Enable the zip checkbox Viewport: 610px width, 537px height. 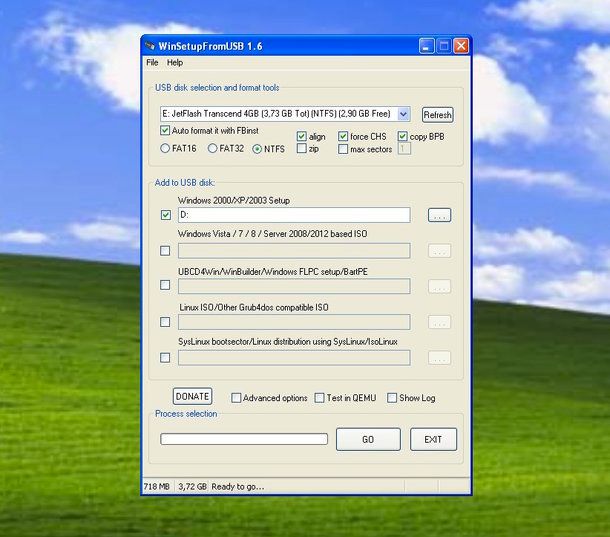pos(301,148)
